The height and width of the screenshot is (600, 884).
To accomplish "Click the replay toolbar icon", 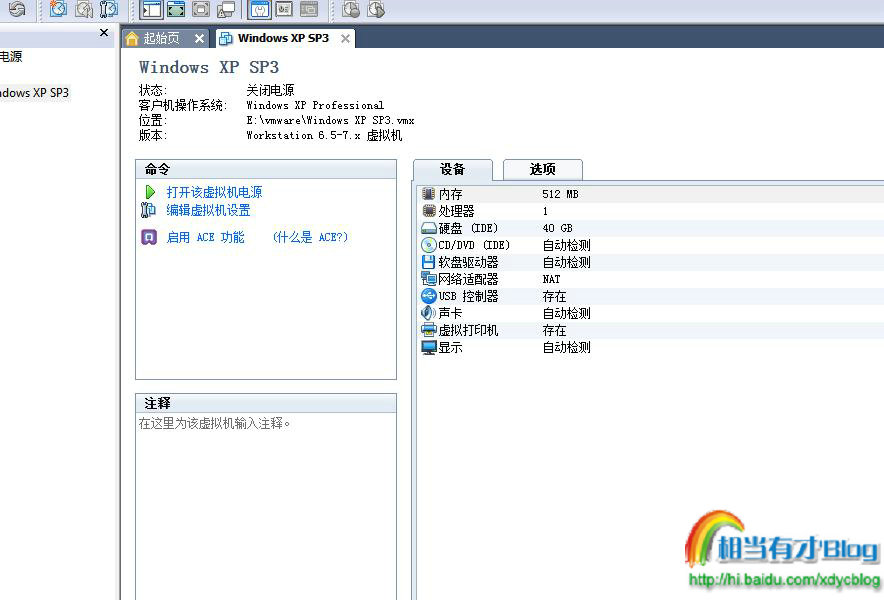I will 376,9.
